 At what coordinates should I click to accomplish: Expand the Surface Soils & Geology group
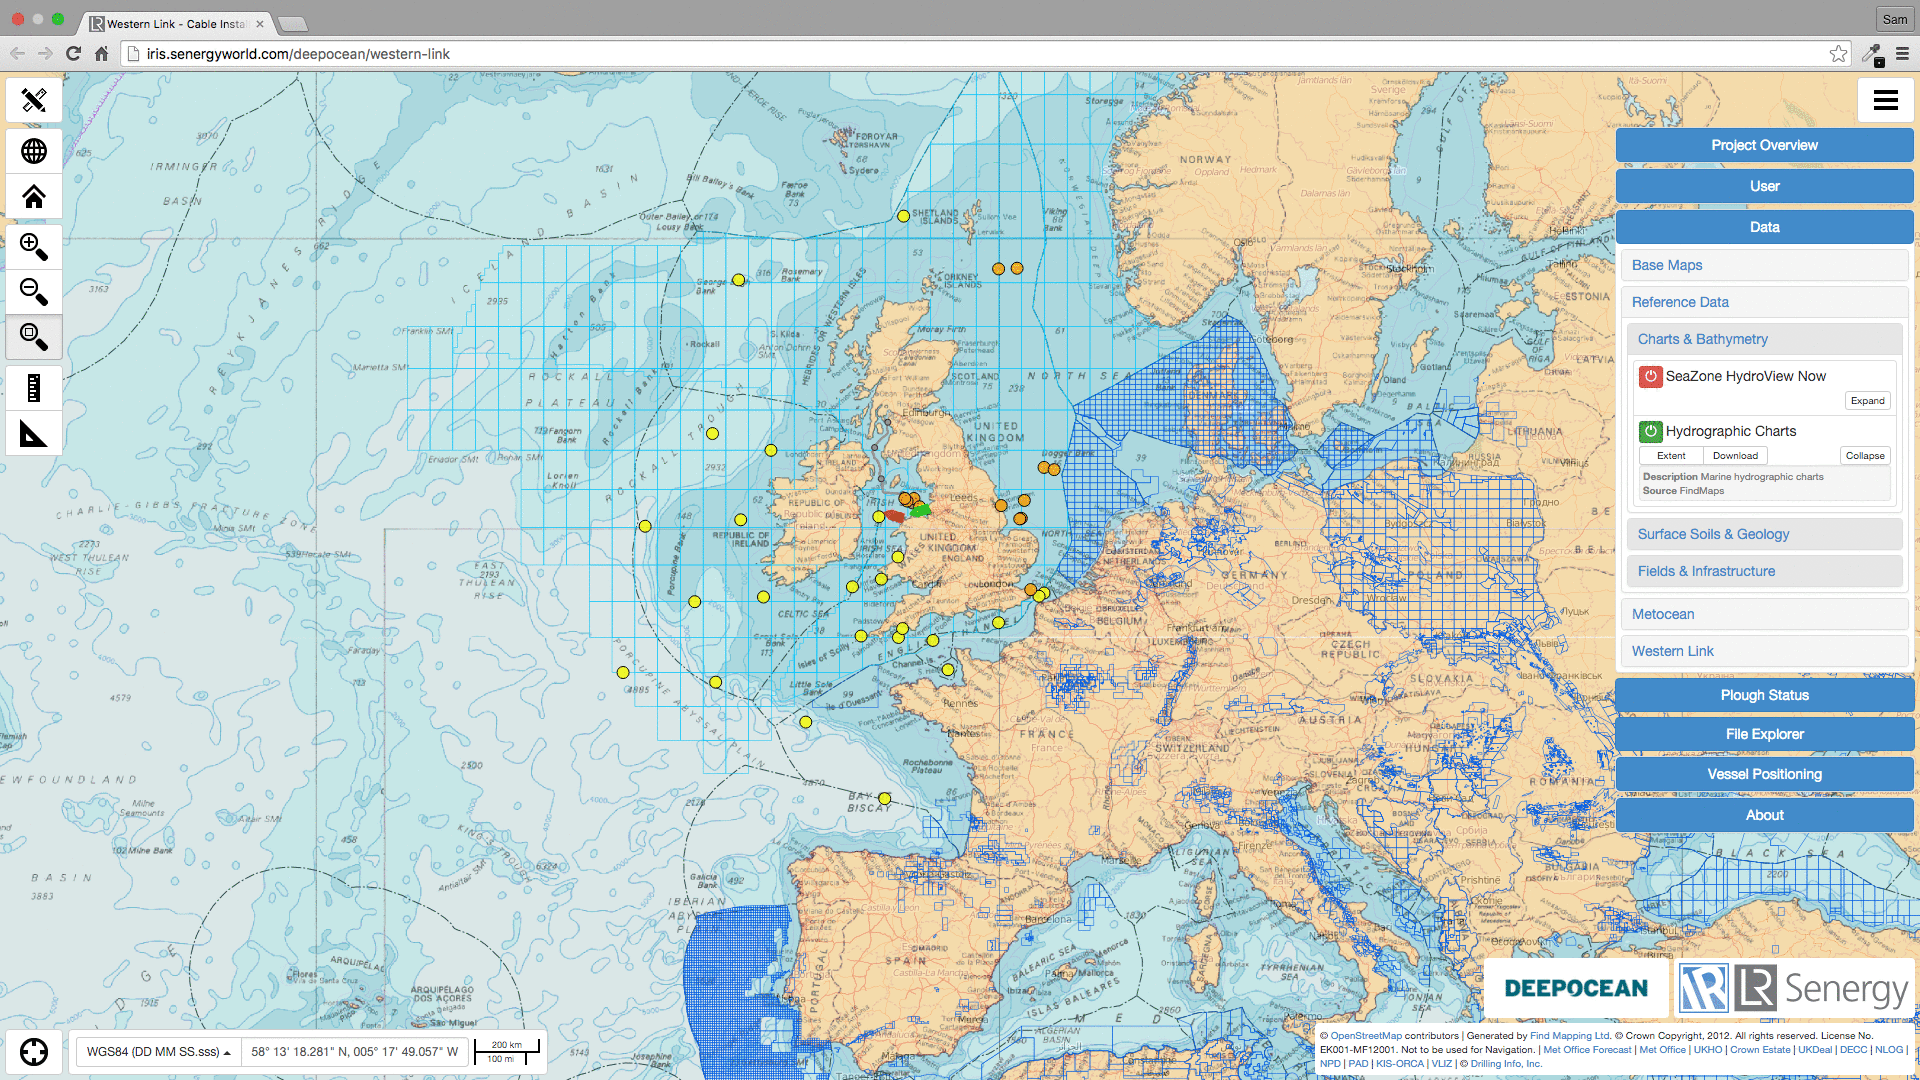coord(1765,534)
